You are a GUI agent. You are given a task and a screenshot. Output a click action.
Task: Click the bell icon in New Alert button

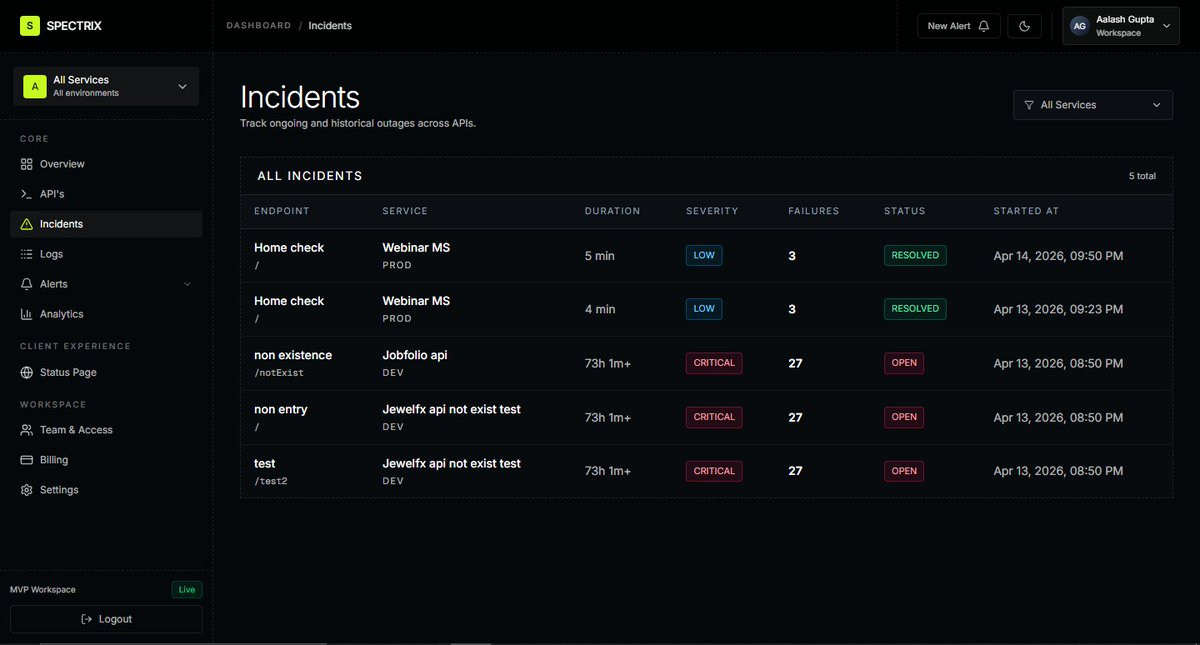point(984,26)
